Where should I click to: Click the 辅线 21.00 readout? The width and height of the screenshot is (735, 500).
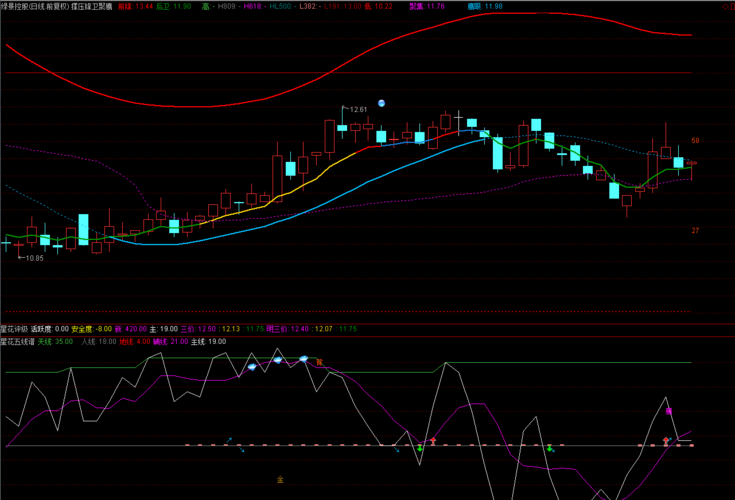171,342
